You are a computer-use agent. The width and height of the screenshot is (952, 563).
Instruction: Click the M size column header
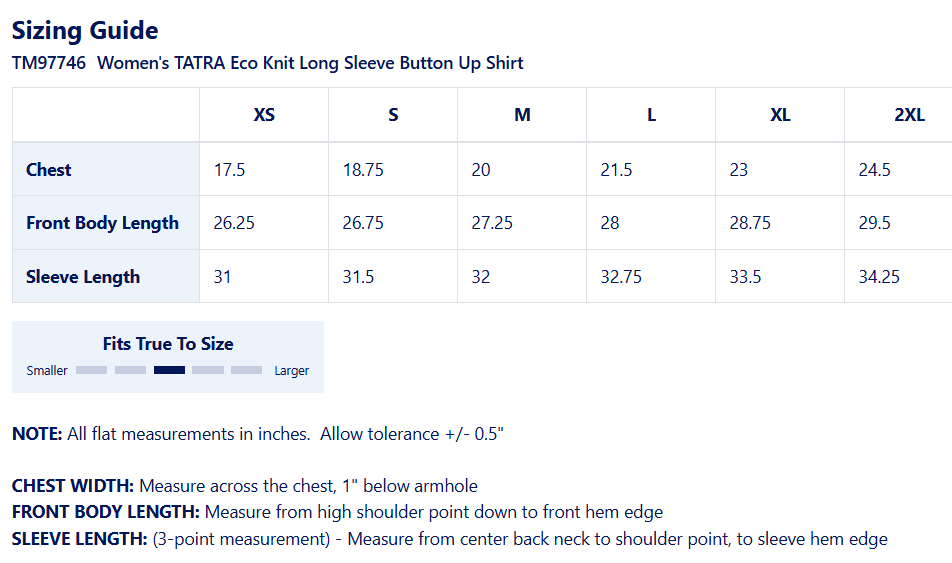(x=522, y=115)
